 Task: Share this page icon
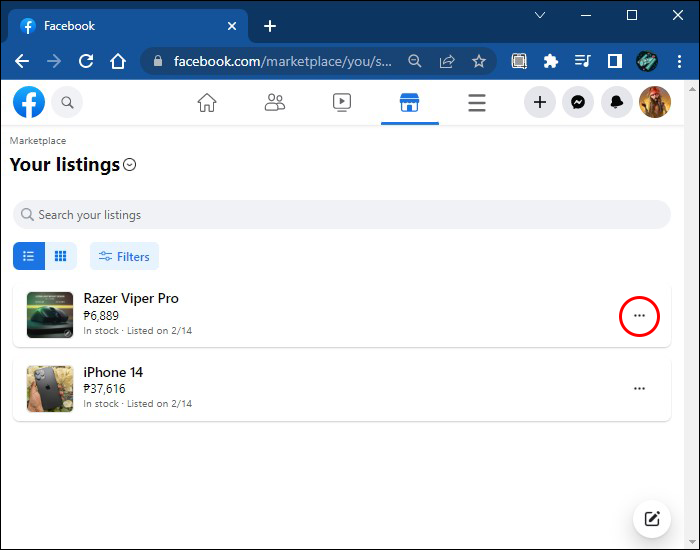pos(447,61)
